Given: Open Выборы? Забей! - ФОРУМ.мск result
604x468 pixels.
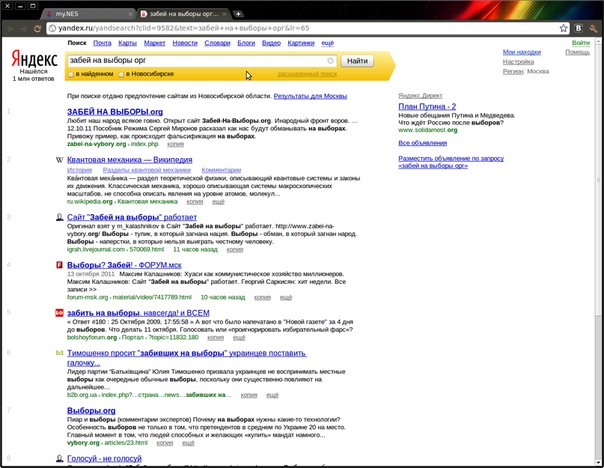Looking at the screenshot, I should tap(124, 265).
